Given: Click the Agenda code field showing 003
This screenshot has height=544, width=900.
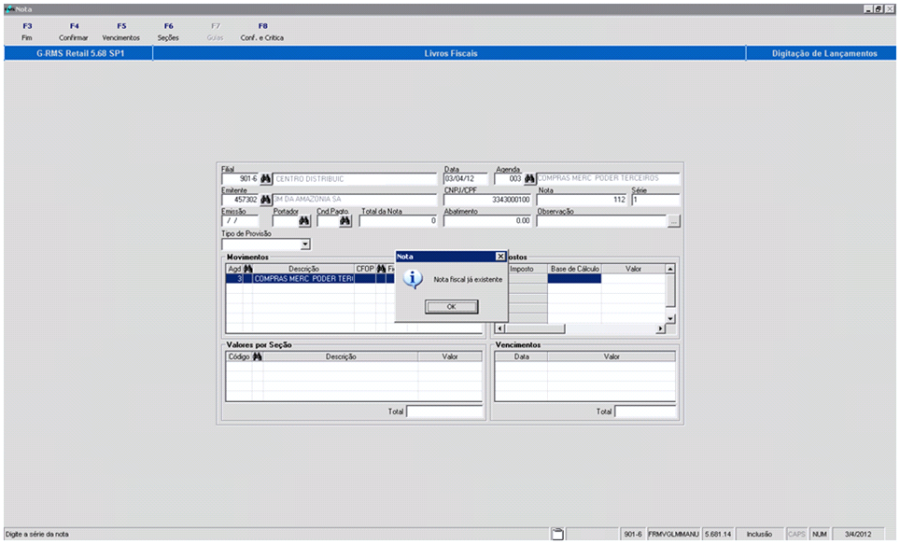Looking at the screenshot, I should (x=509, y=179).
